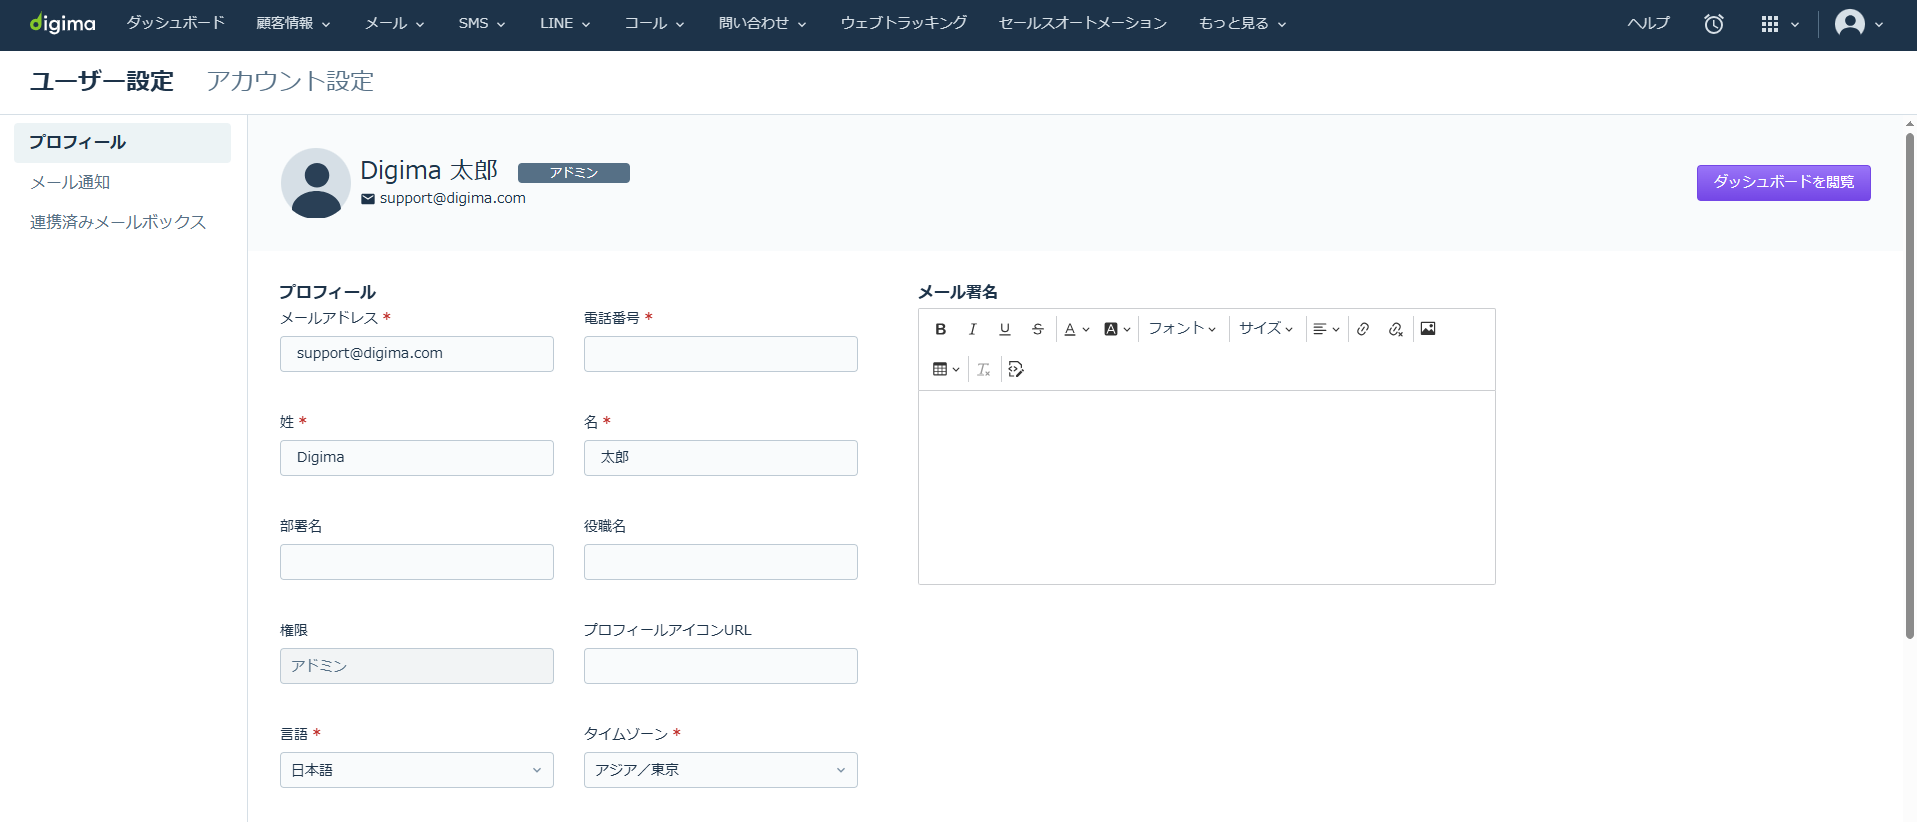Toggle italic formatting in signature editor

[972, 329]
